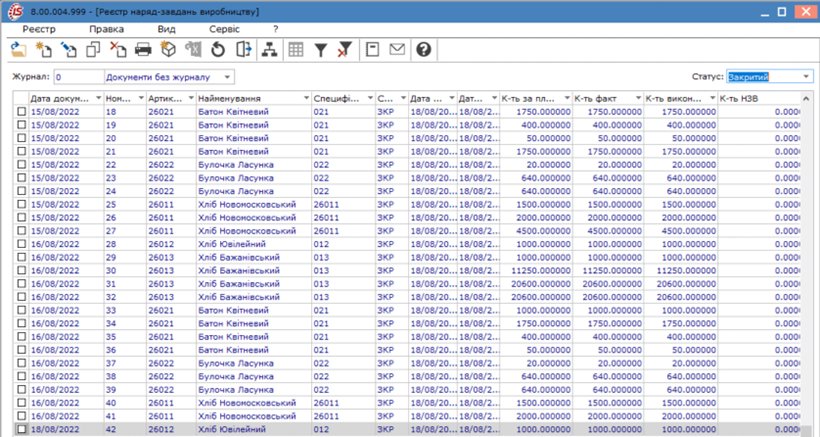
Task: Click the open folder toolbar icon
Action: pyautogui.click(x=19, y=50)
